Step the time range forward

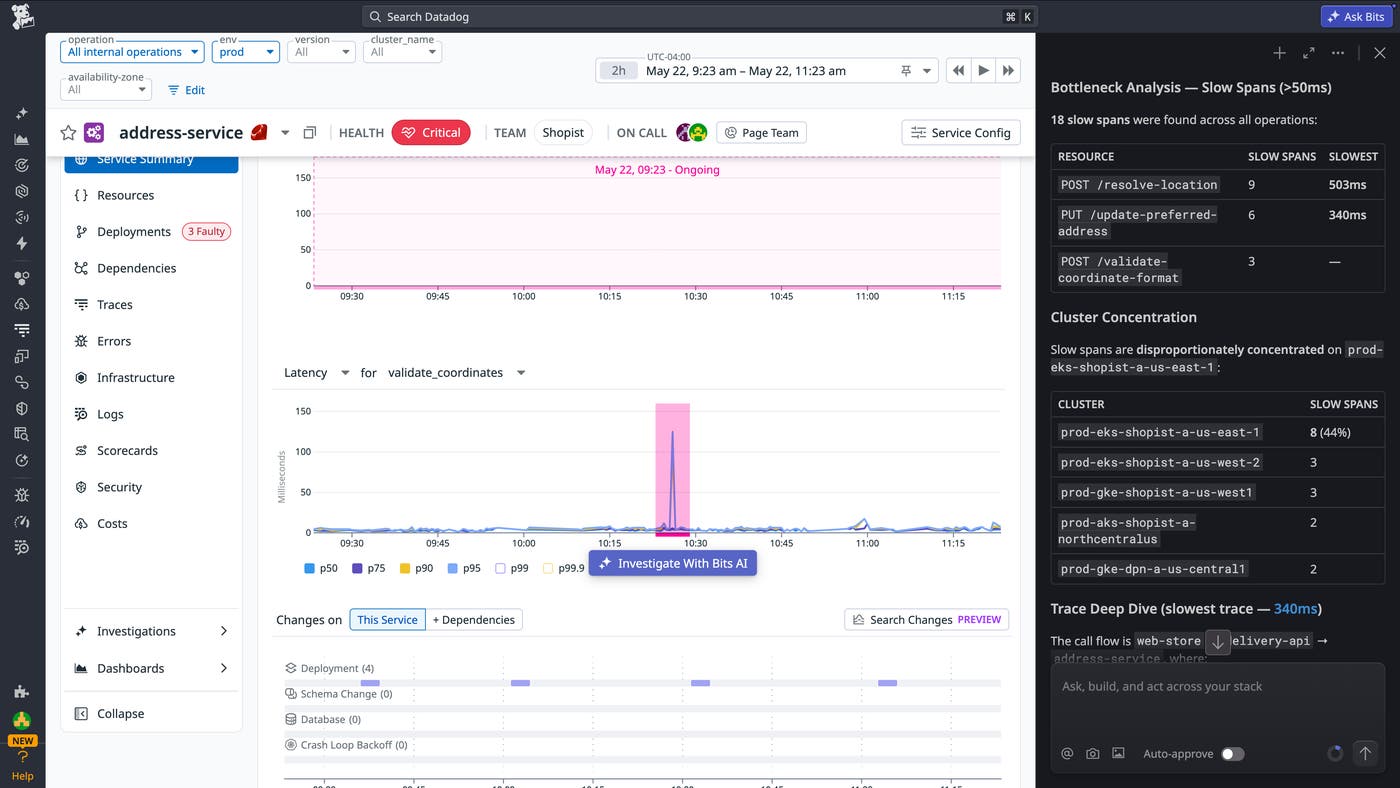(x=1009, y=70)
